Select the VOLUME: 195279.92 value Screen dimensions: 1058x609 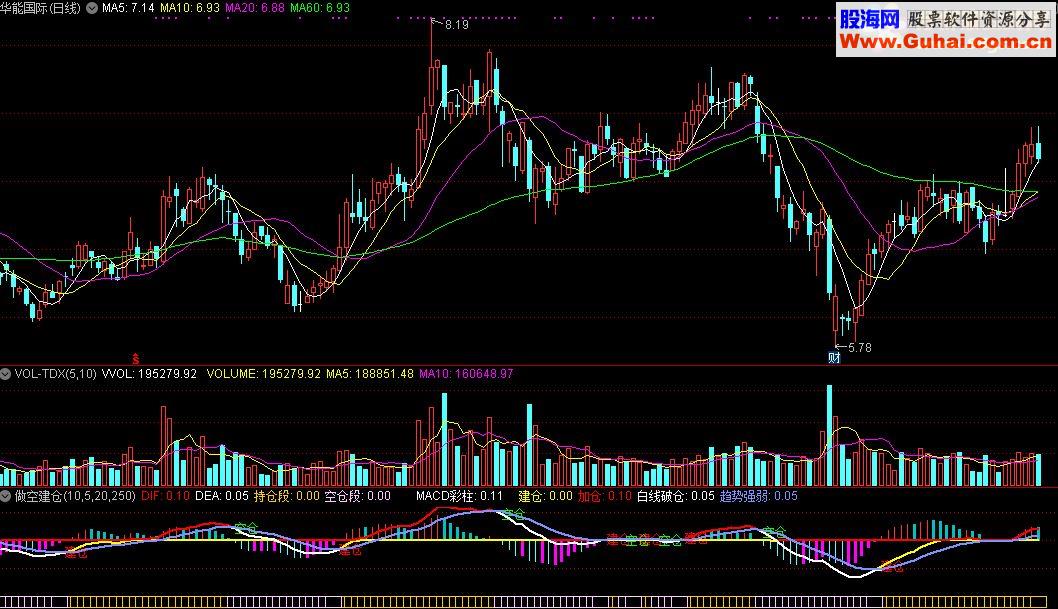[x=263, y=374]
